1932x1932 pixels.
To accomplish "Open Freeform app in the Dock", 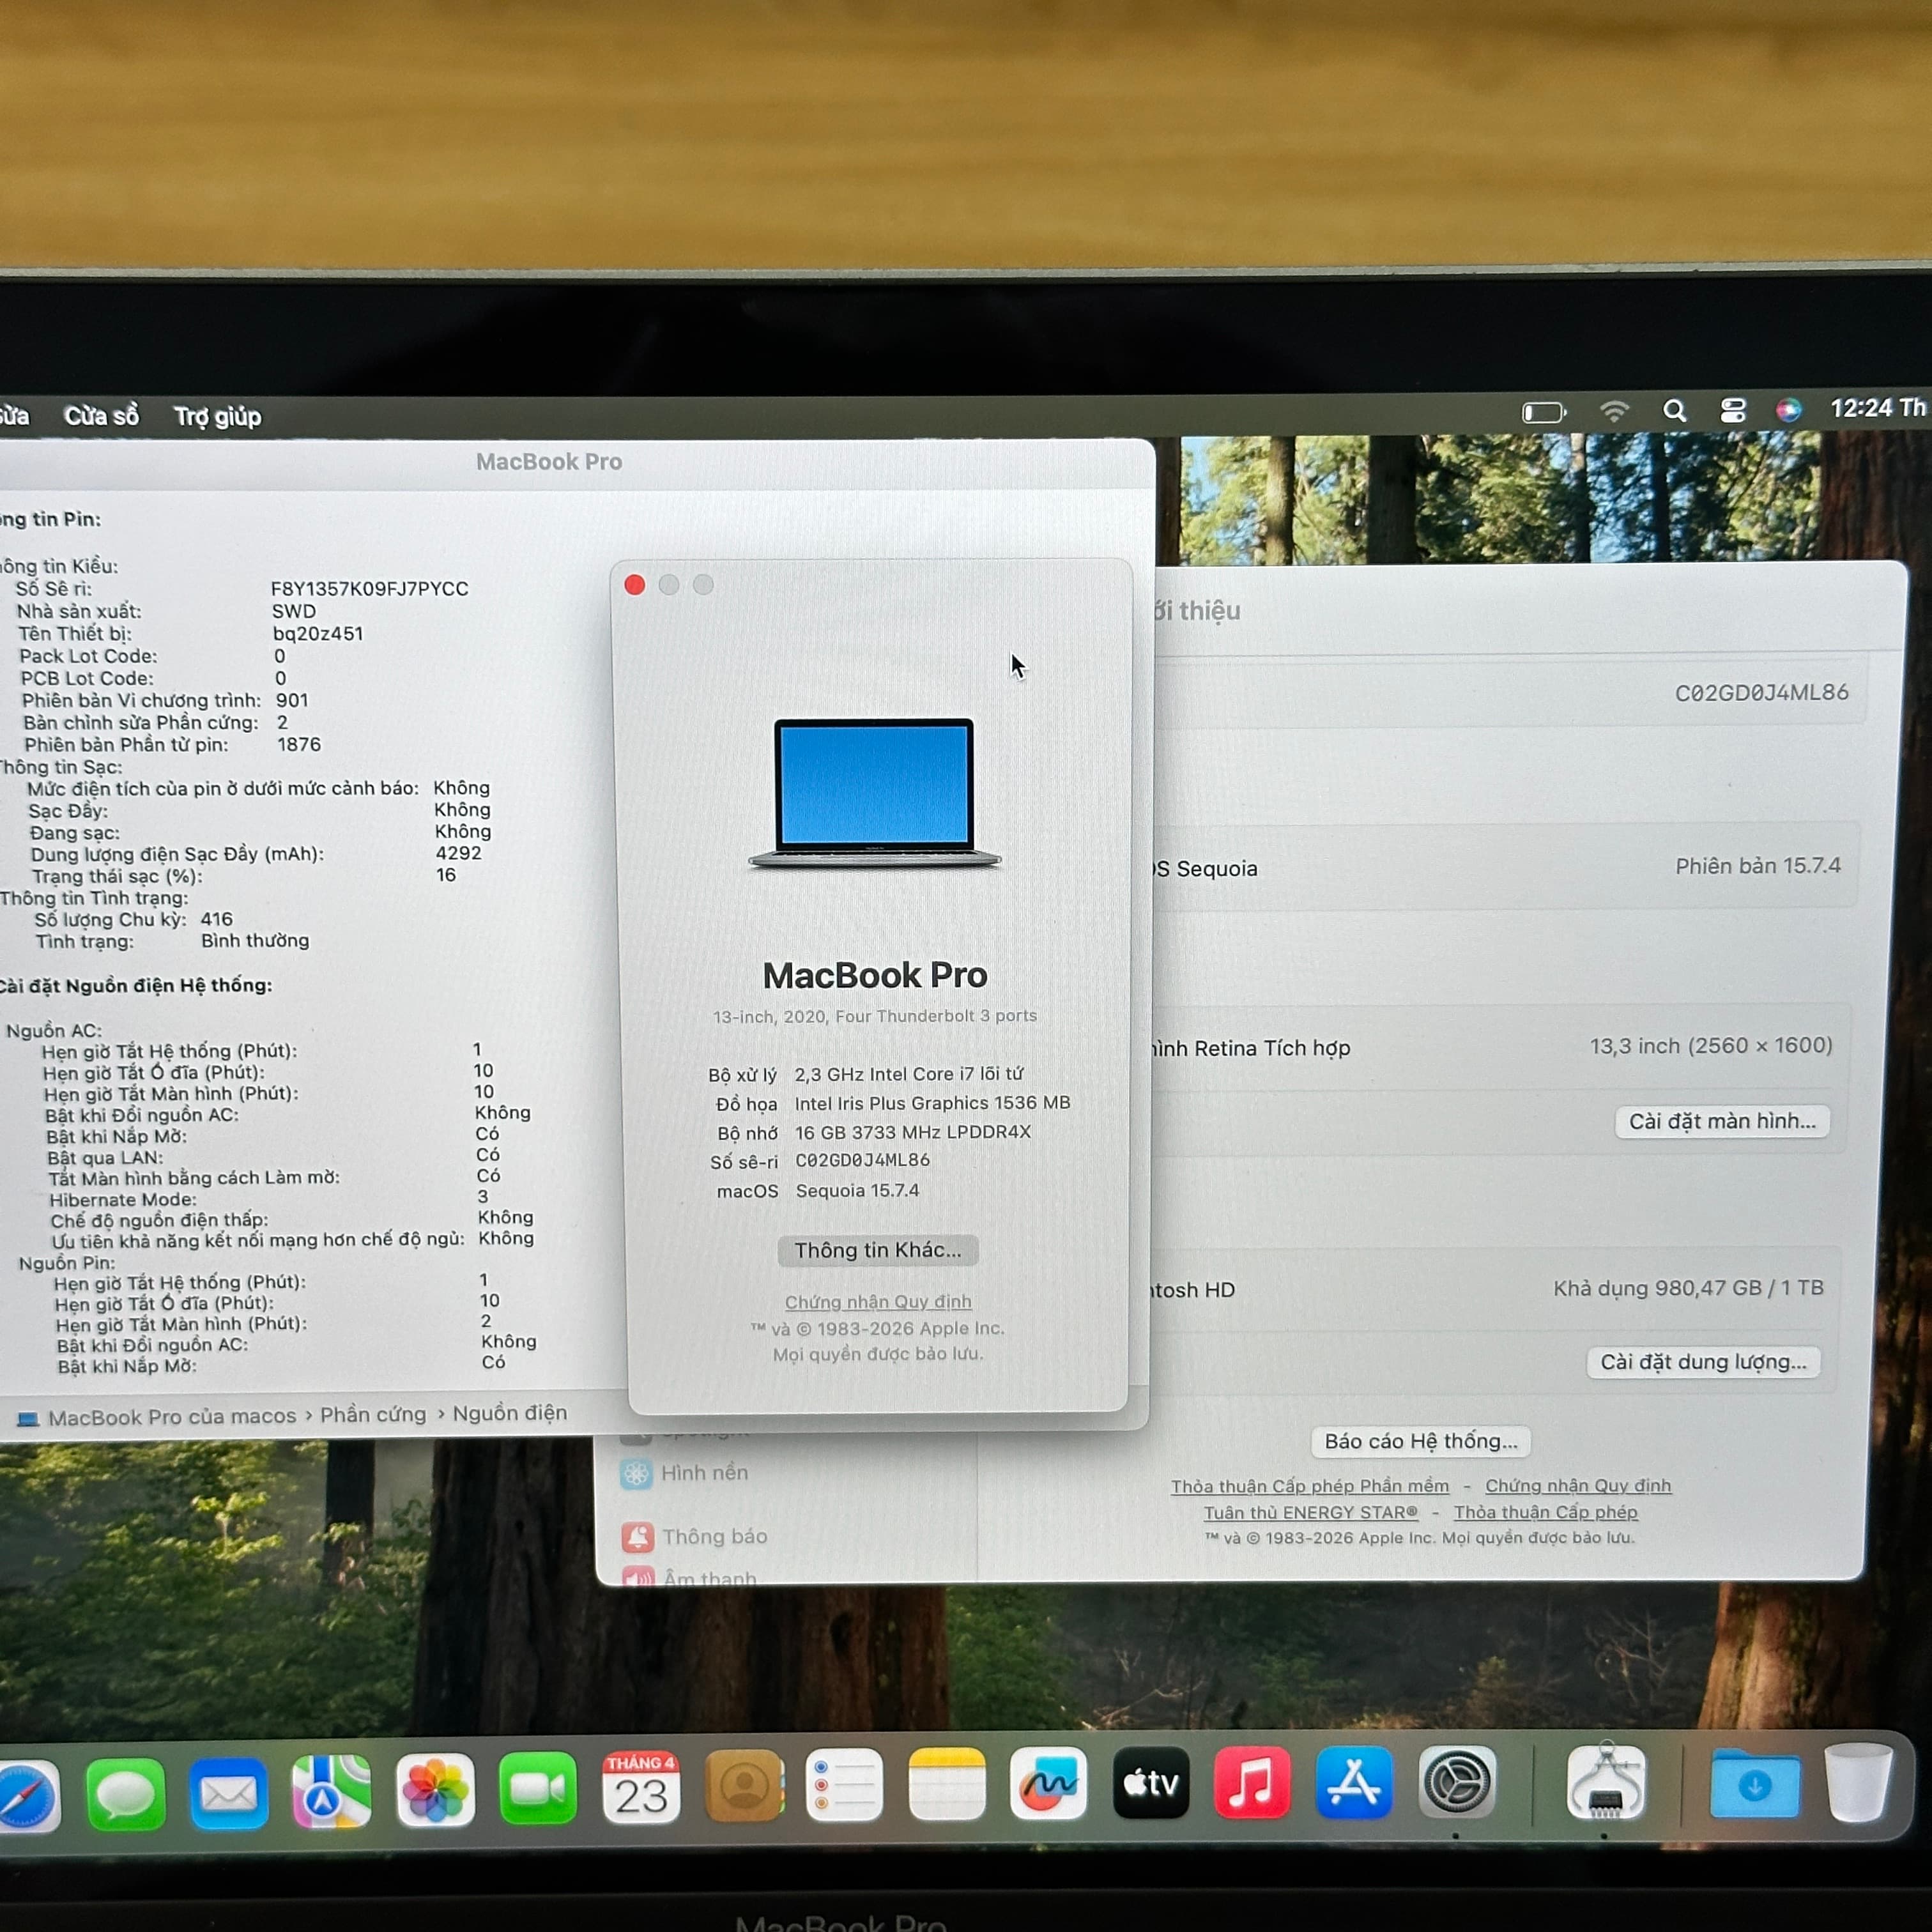I will pos(1048,1783).
